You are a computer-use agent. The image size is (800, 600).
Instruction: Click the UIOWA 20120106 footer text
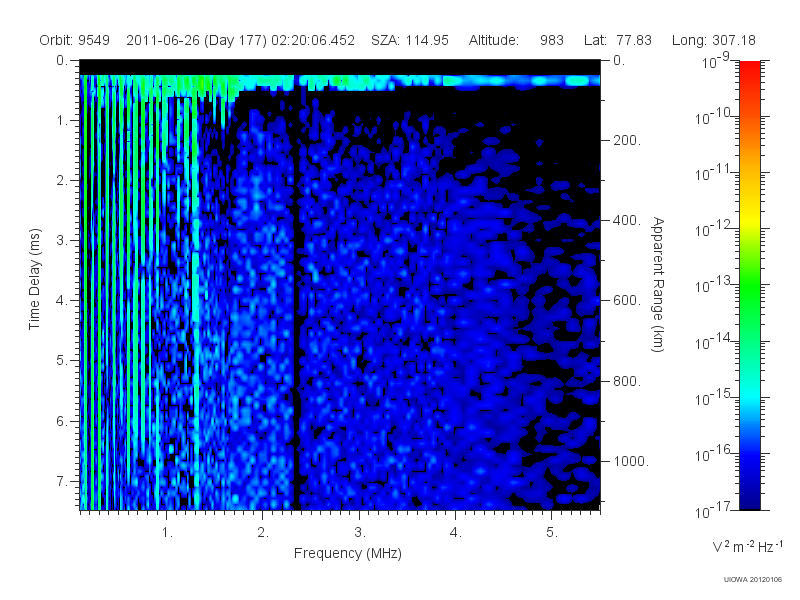753,579
